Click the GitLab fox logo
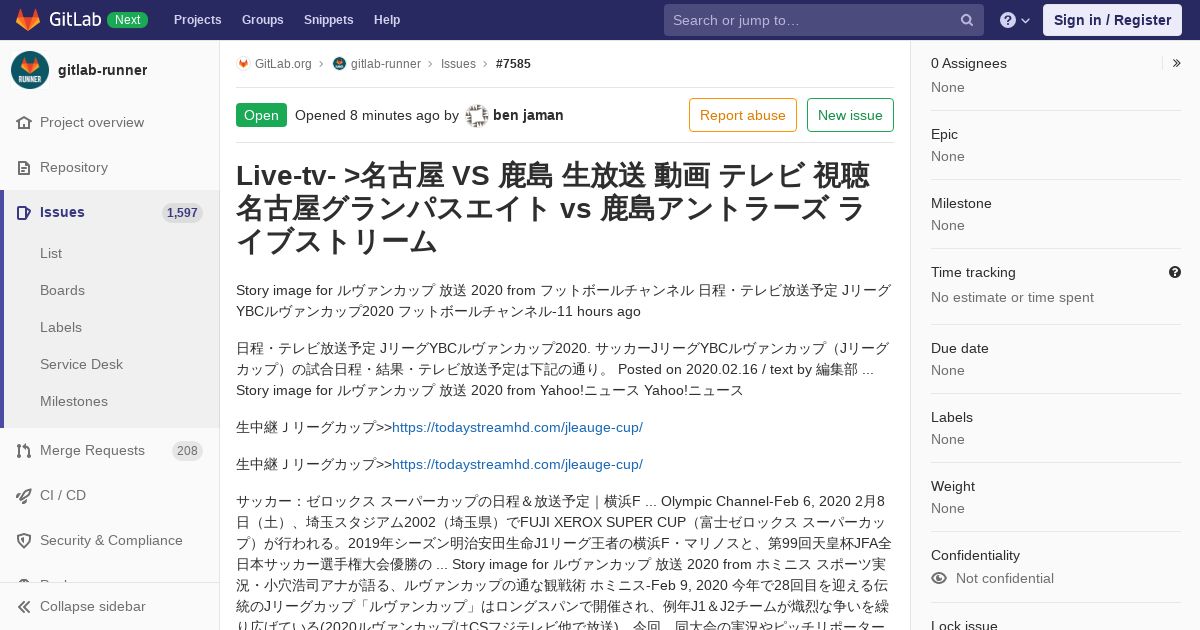The image size is (1200, 630). [28, 20]
